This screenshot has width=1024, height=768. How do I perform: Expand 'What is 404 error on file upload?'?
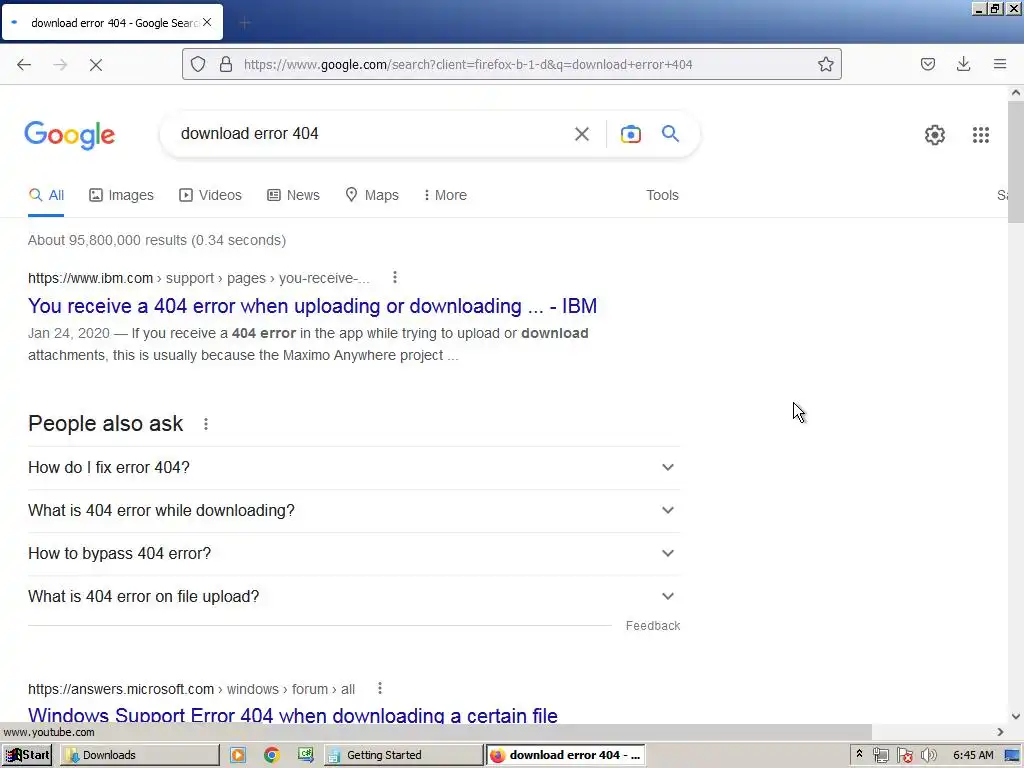[x=354, y=597]
